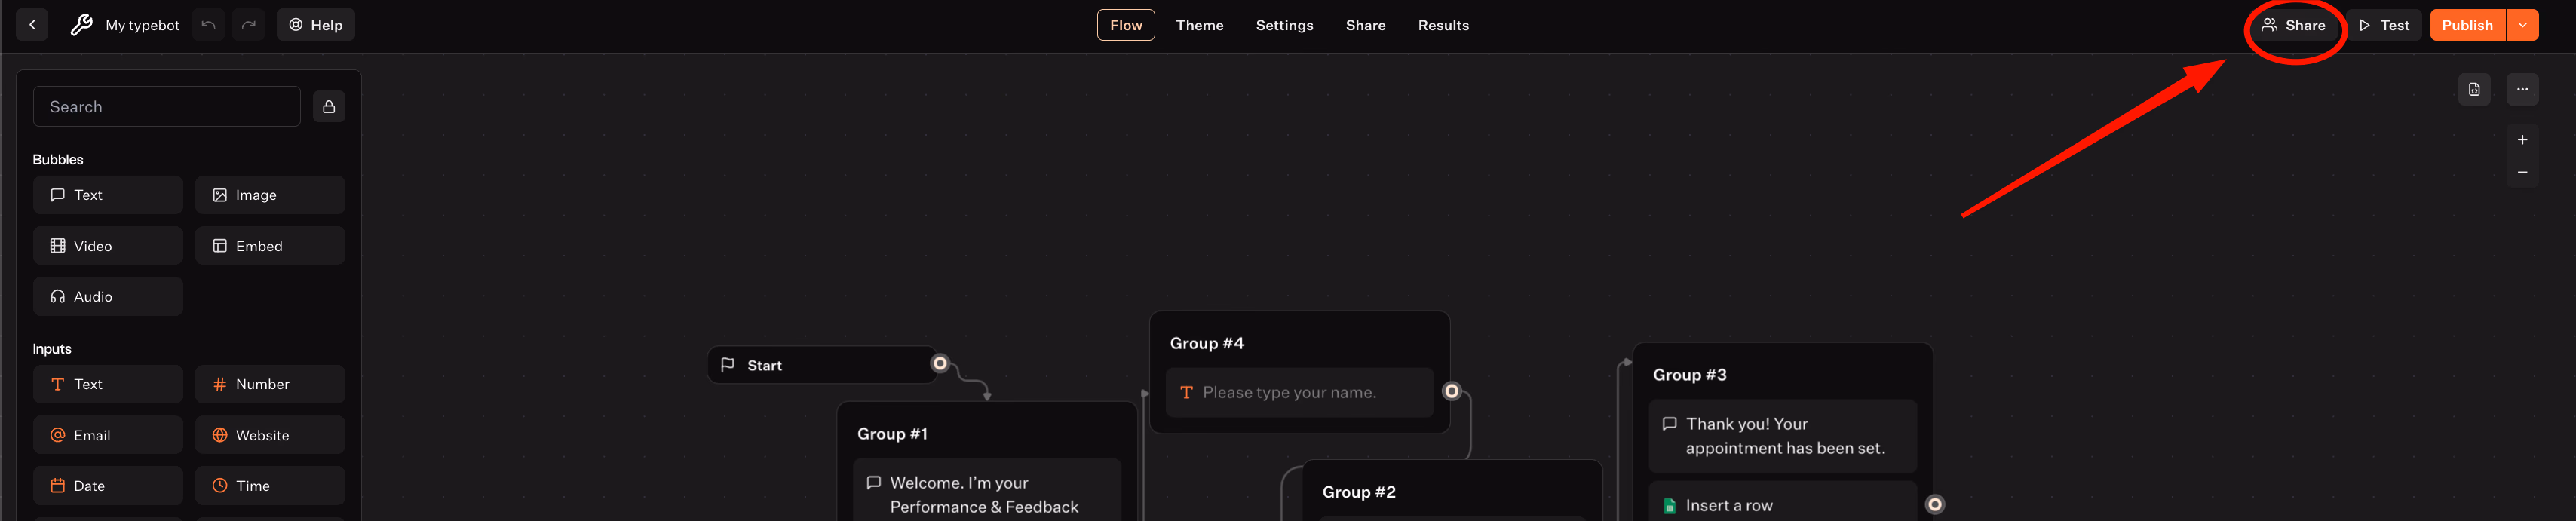The width and height of the screenshot is (2576, 521).
Task: Switch to the Theme tab
Action: pos(1199,25)
